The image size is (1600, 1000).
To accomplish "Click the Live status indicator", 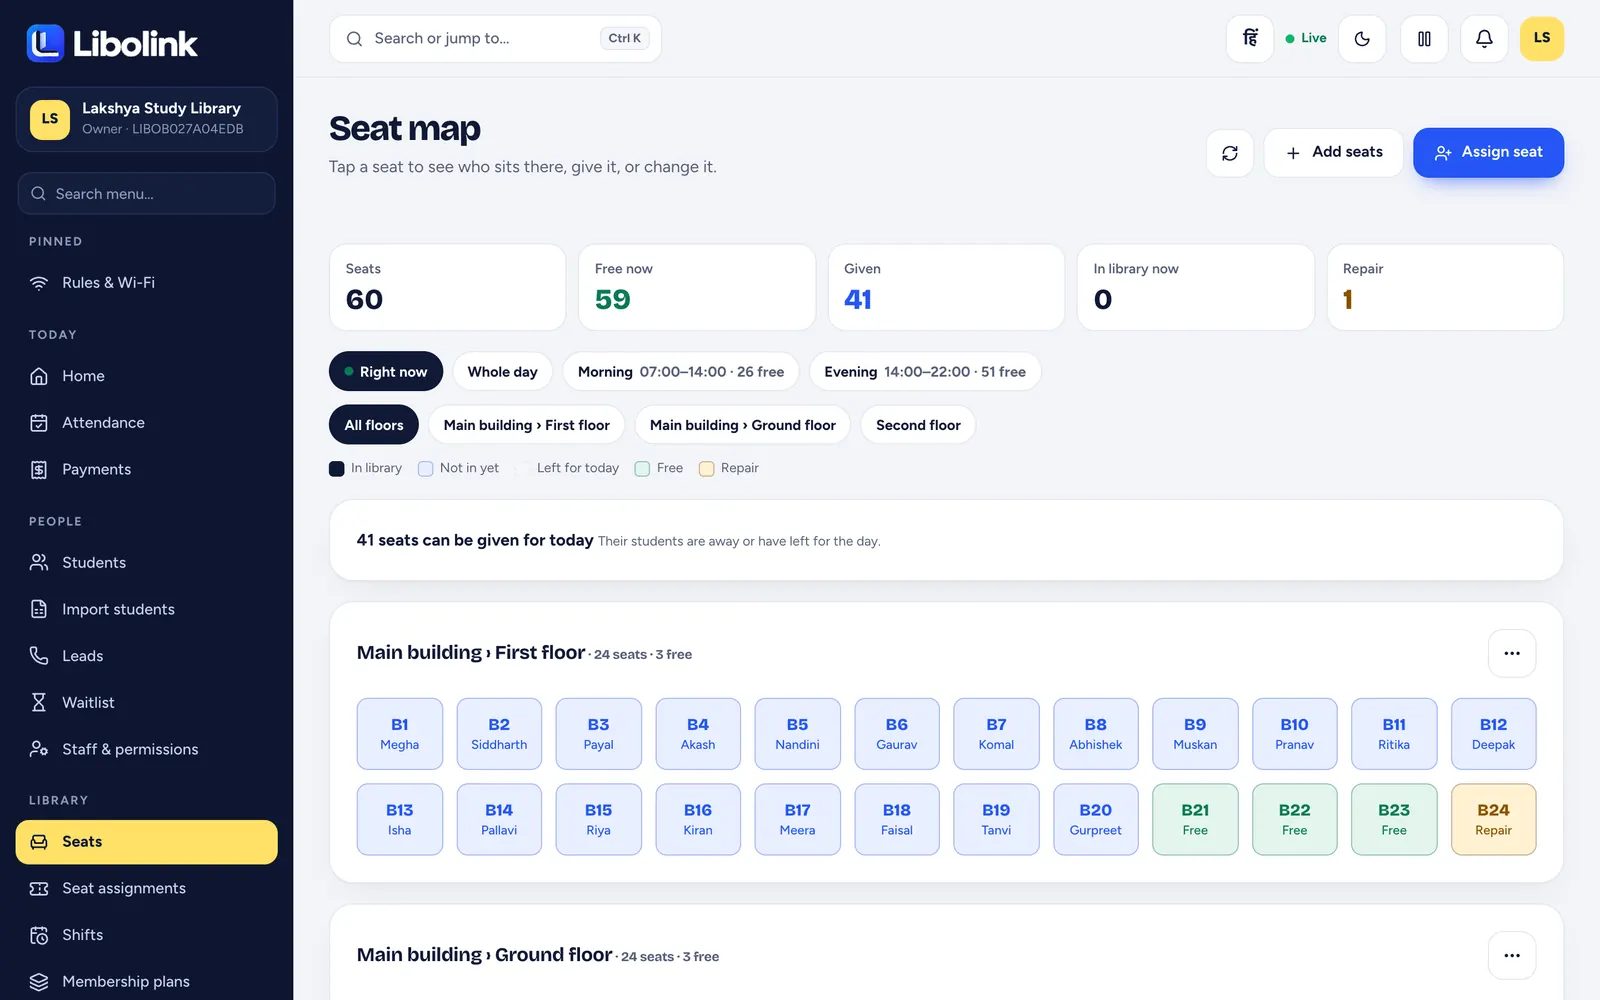I will click(x=1306, y=39).
